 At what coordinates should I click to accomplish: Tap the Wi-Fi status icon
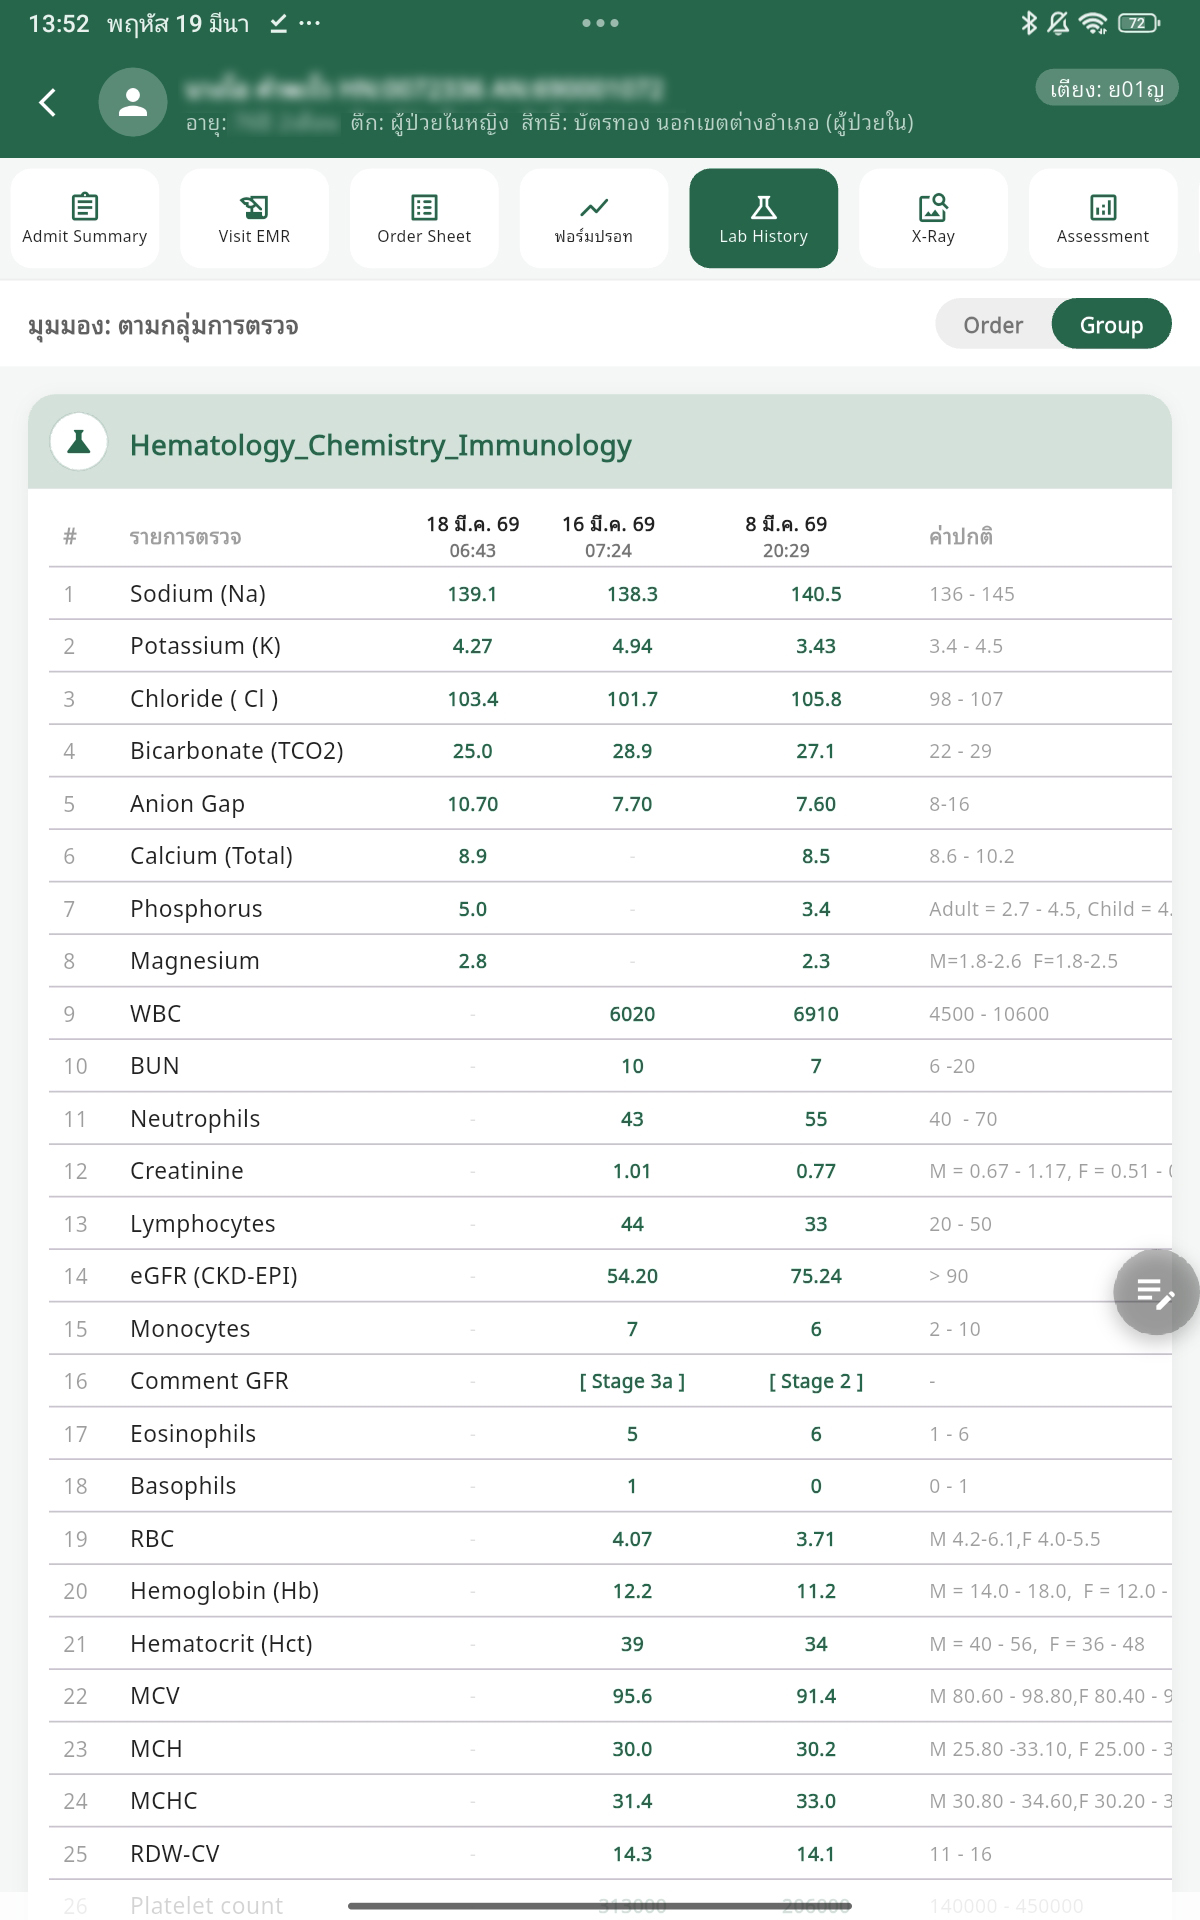point(1092,23)
